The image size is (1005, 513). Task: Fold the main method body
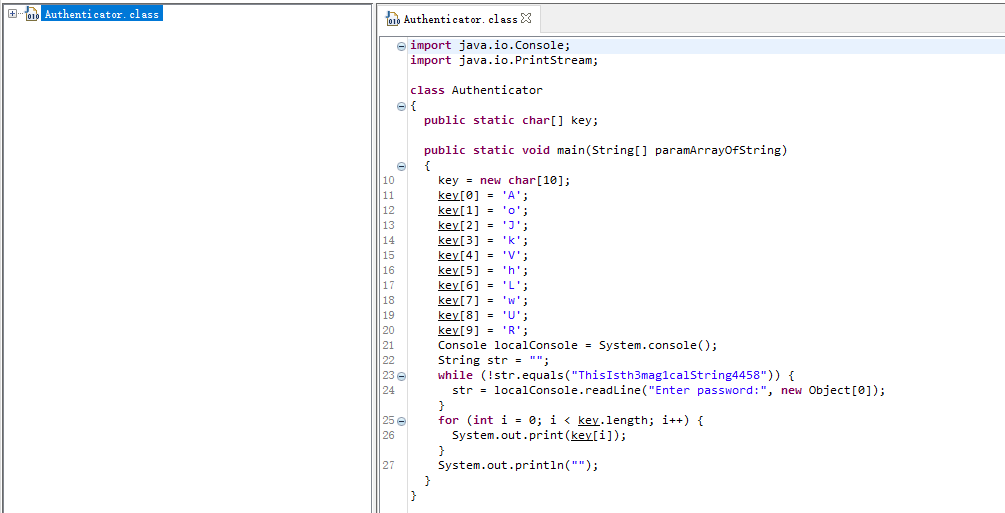401,166
